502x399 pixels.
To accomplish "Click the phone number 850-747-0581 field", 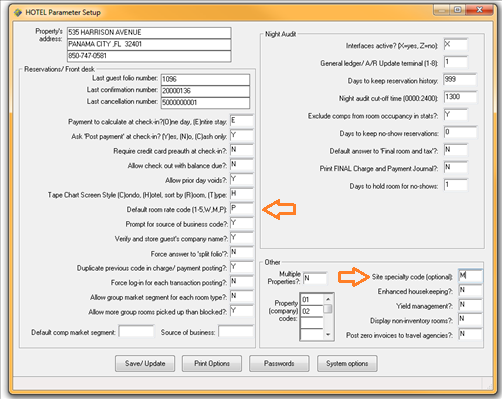I will click(x=149, y=56).
